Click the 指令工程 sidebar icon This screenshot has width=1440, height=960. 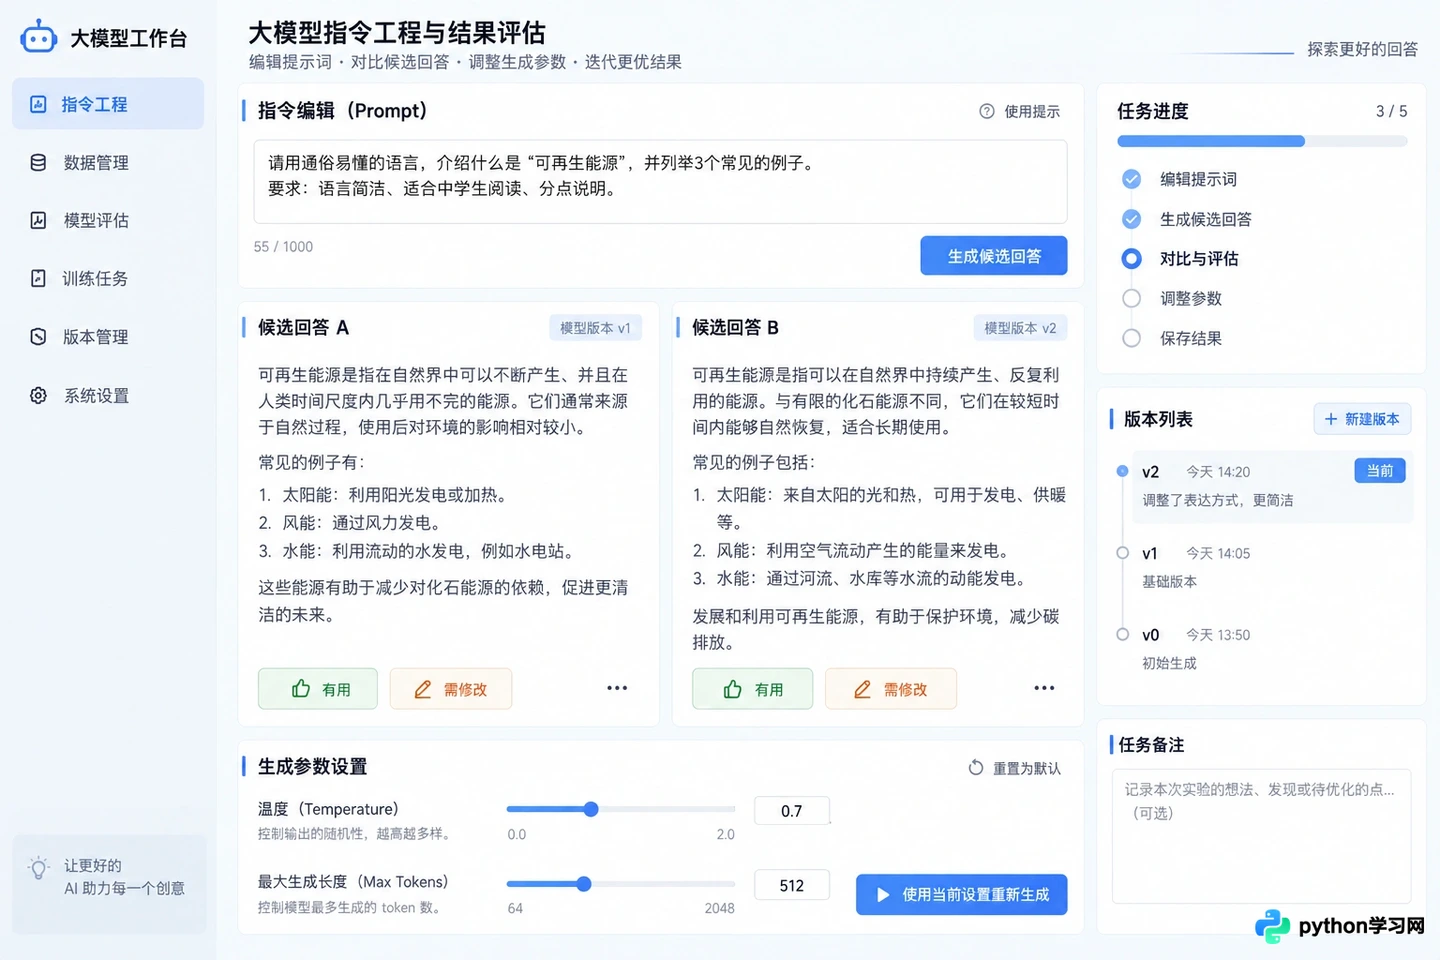tap(38, 104)
